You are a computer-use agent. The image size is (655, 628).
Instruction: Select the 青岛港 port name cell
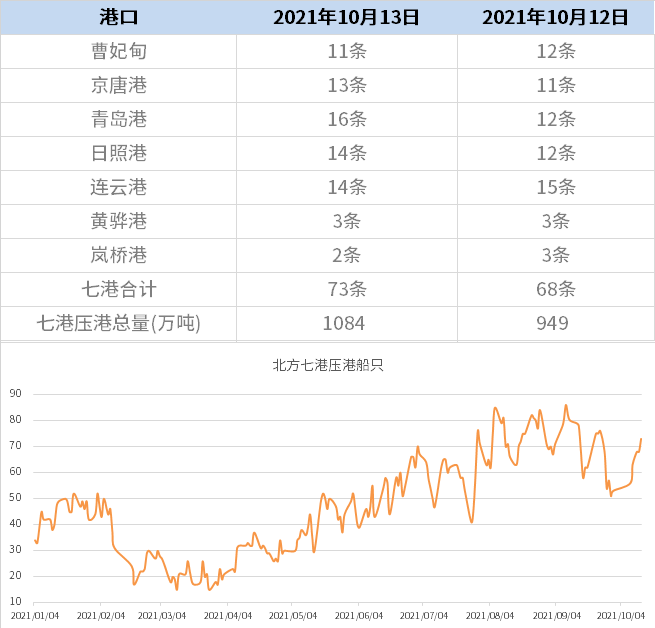pyautogui.click(x=119, y=119)
